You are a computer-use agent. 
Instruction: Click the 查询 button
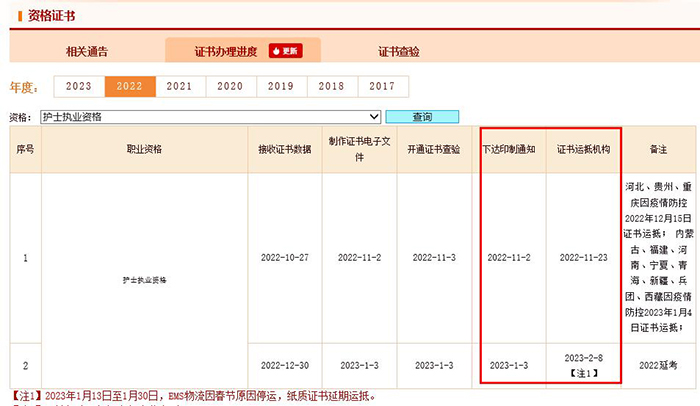422,117
